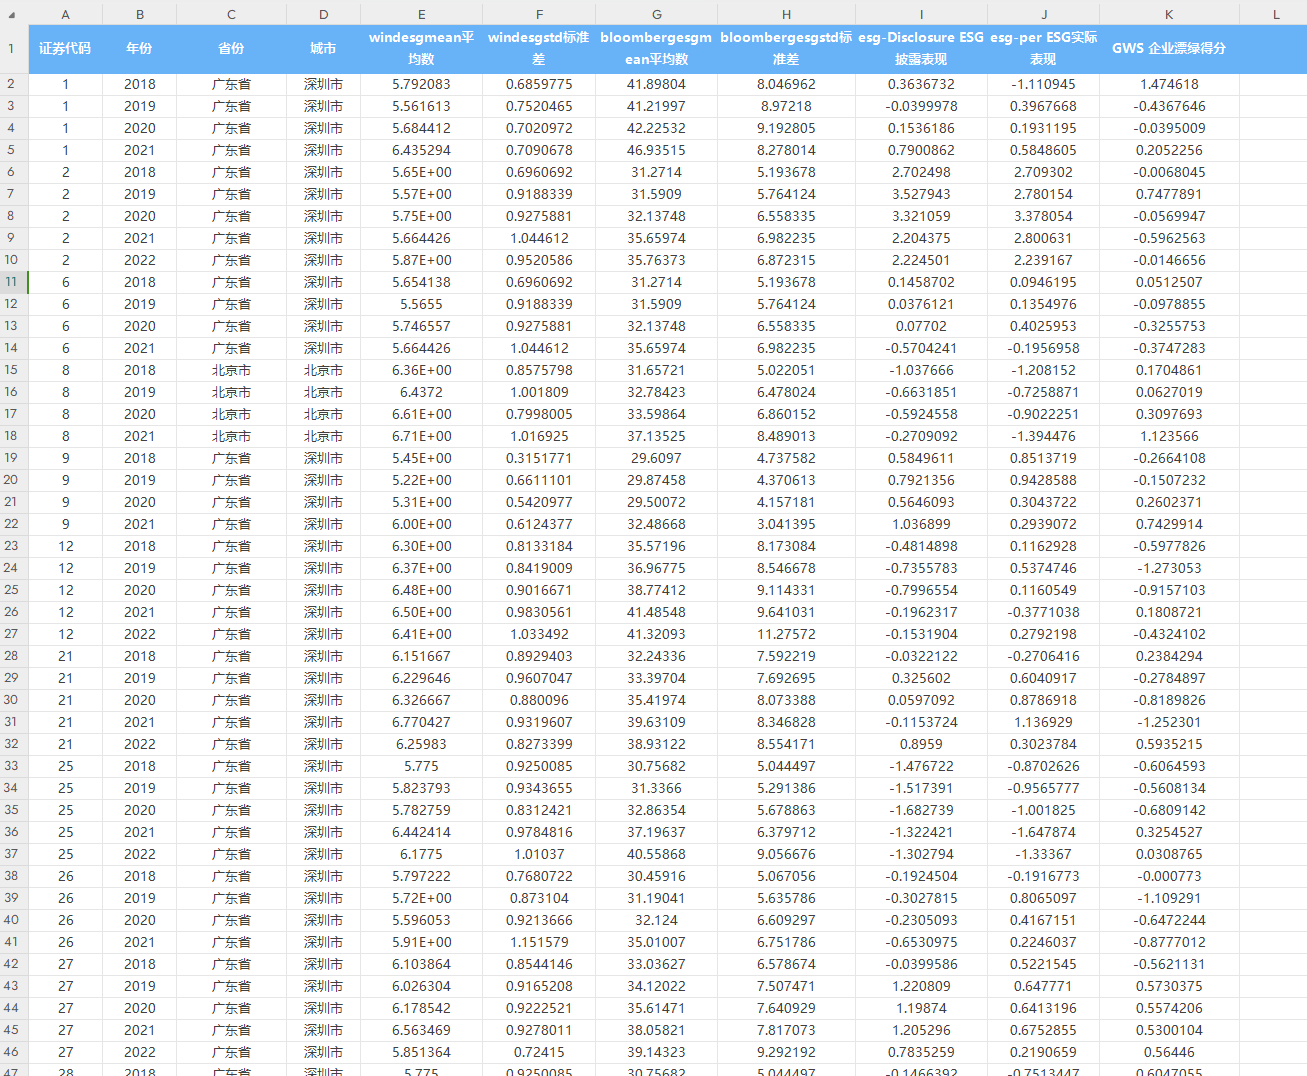Click the cell with value 3.527943

tap(921, 194)
